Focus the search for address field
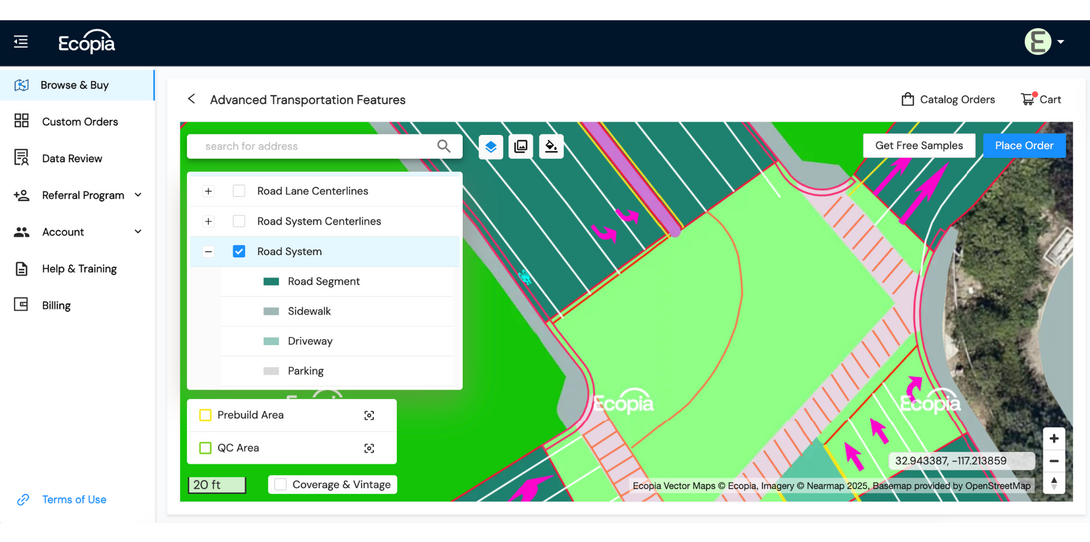 pos(324,146)
